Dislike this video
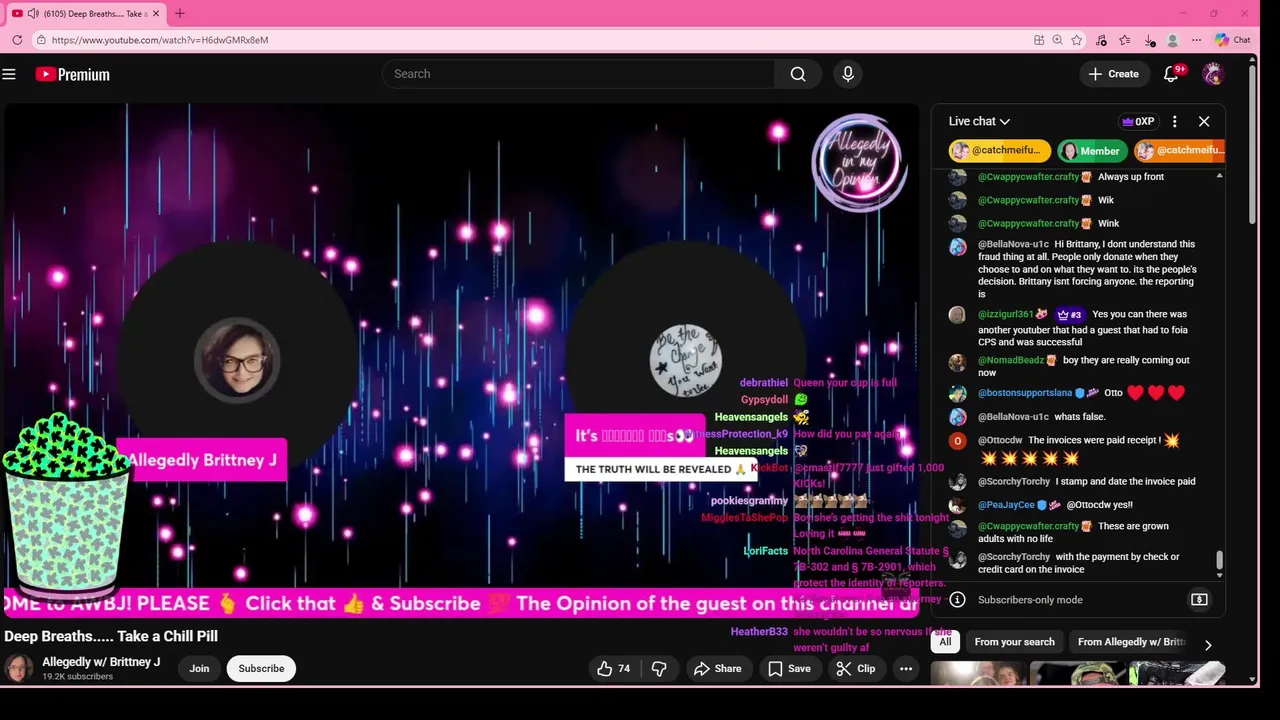Image resolution: width=1280 pixels, height=720 pixels. (x=659, y=669)
